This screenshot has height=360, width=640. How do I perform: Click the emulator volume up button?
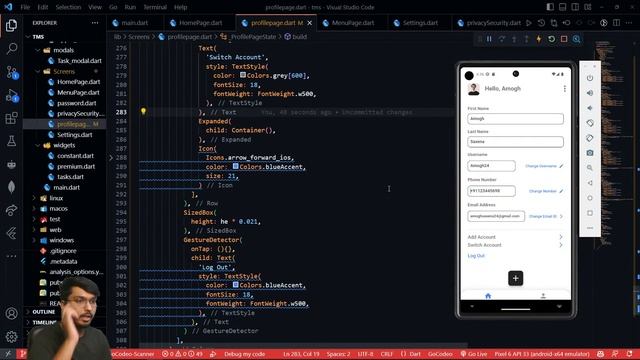(590, 93)
